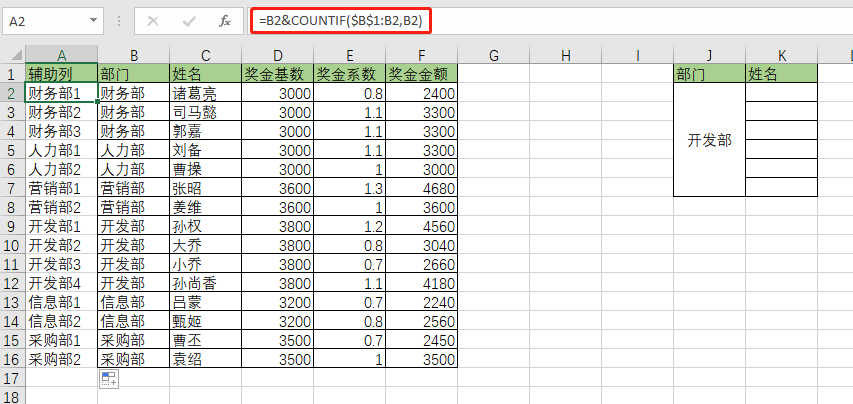The width and height of the screenshot is (853, 404).
Task: Click the name 孙权
Action: [x=187, y=226]
